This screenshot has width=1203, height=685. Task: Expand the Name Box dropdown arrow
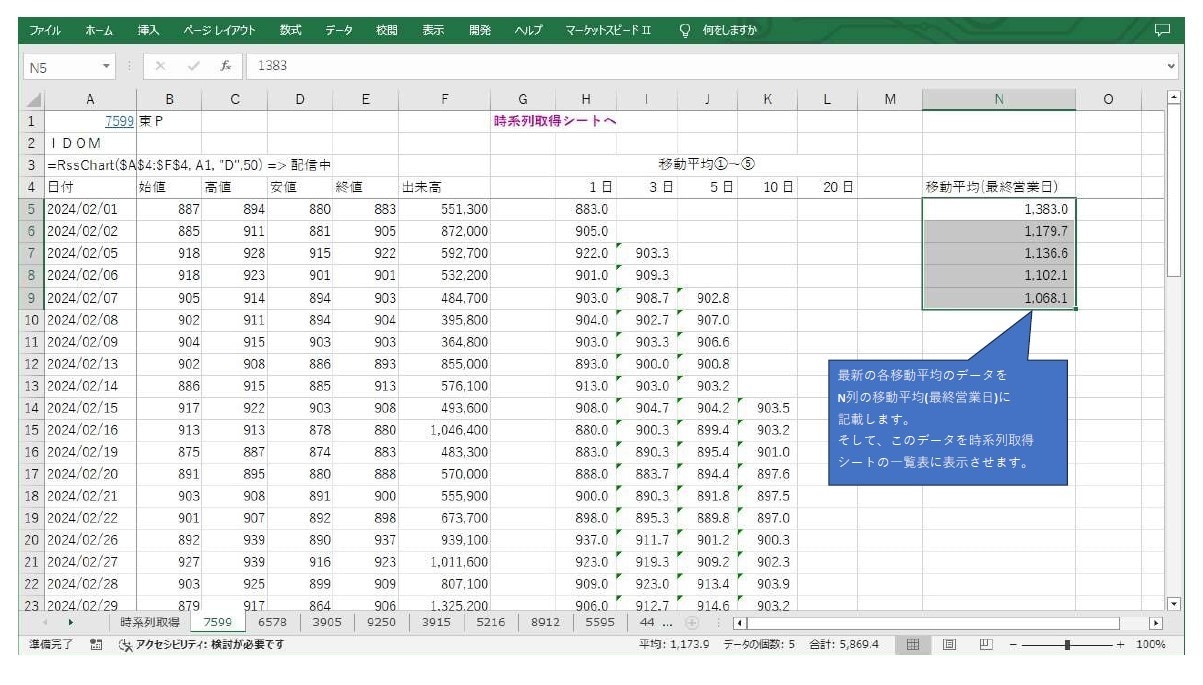[x=107, y=67]
